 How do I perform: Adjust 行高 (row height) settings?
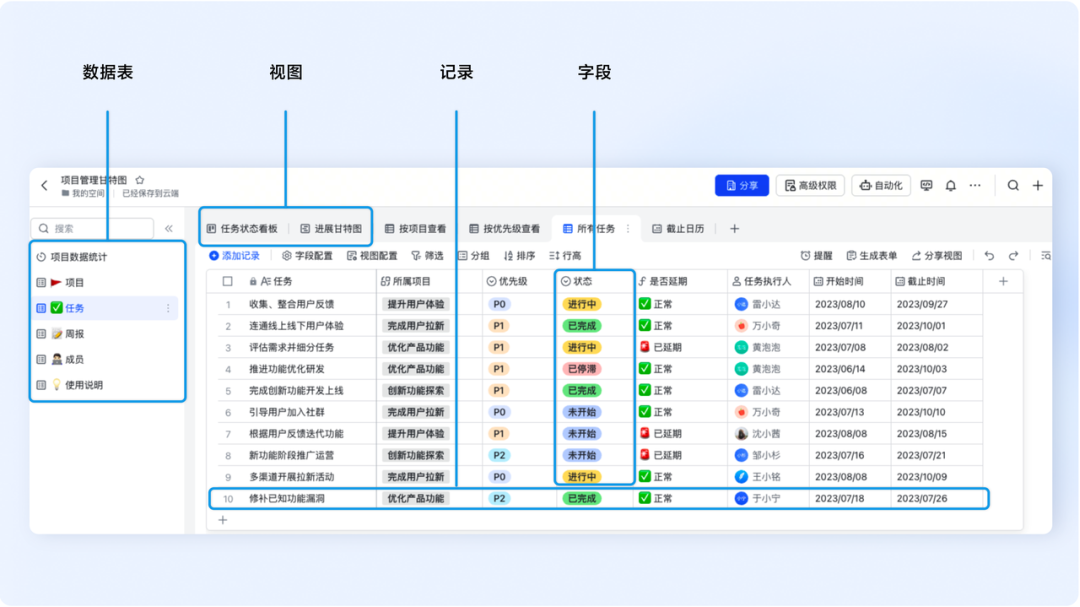point(567,254)
